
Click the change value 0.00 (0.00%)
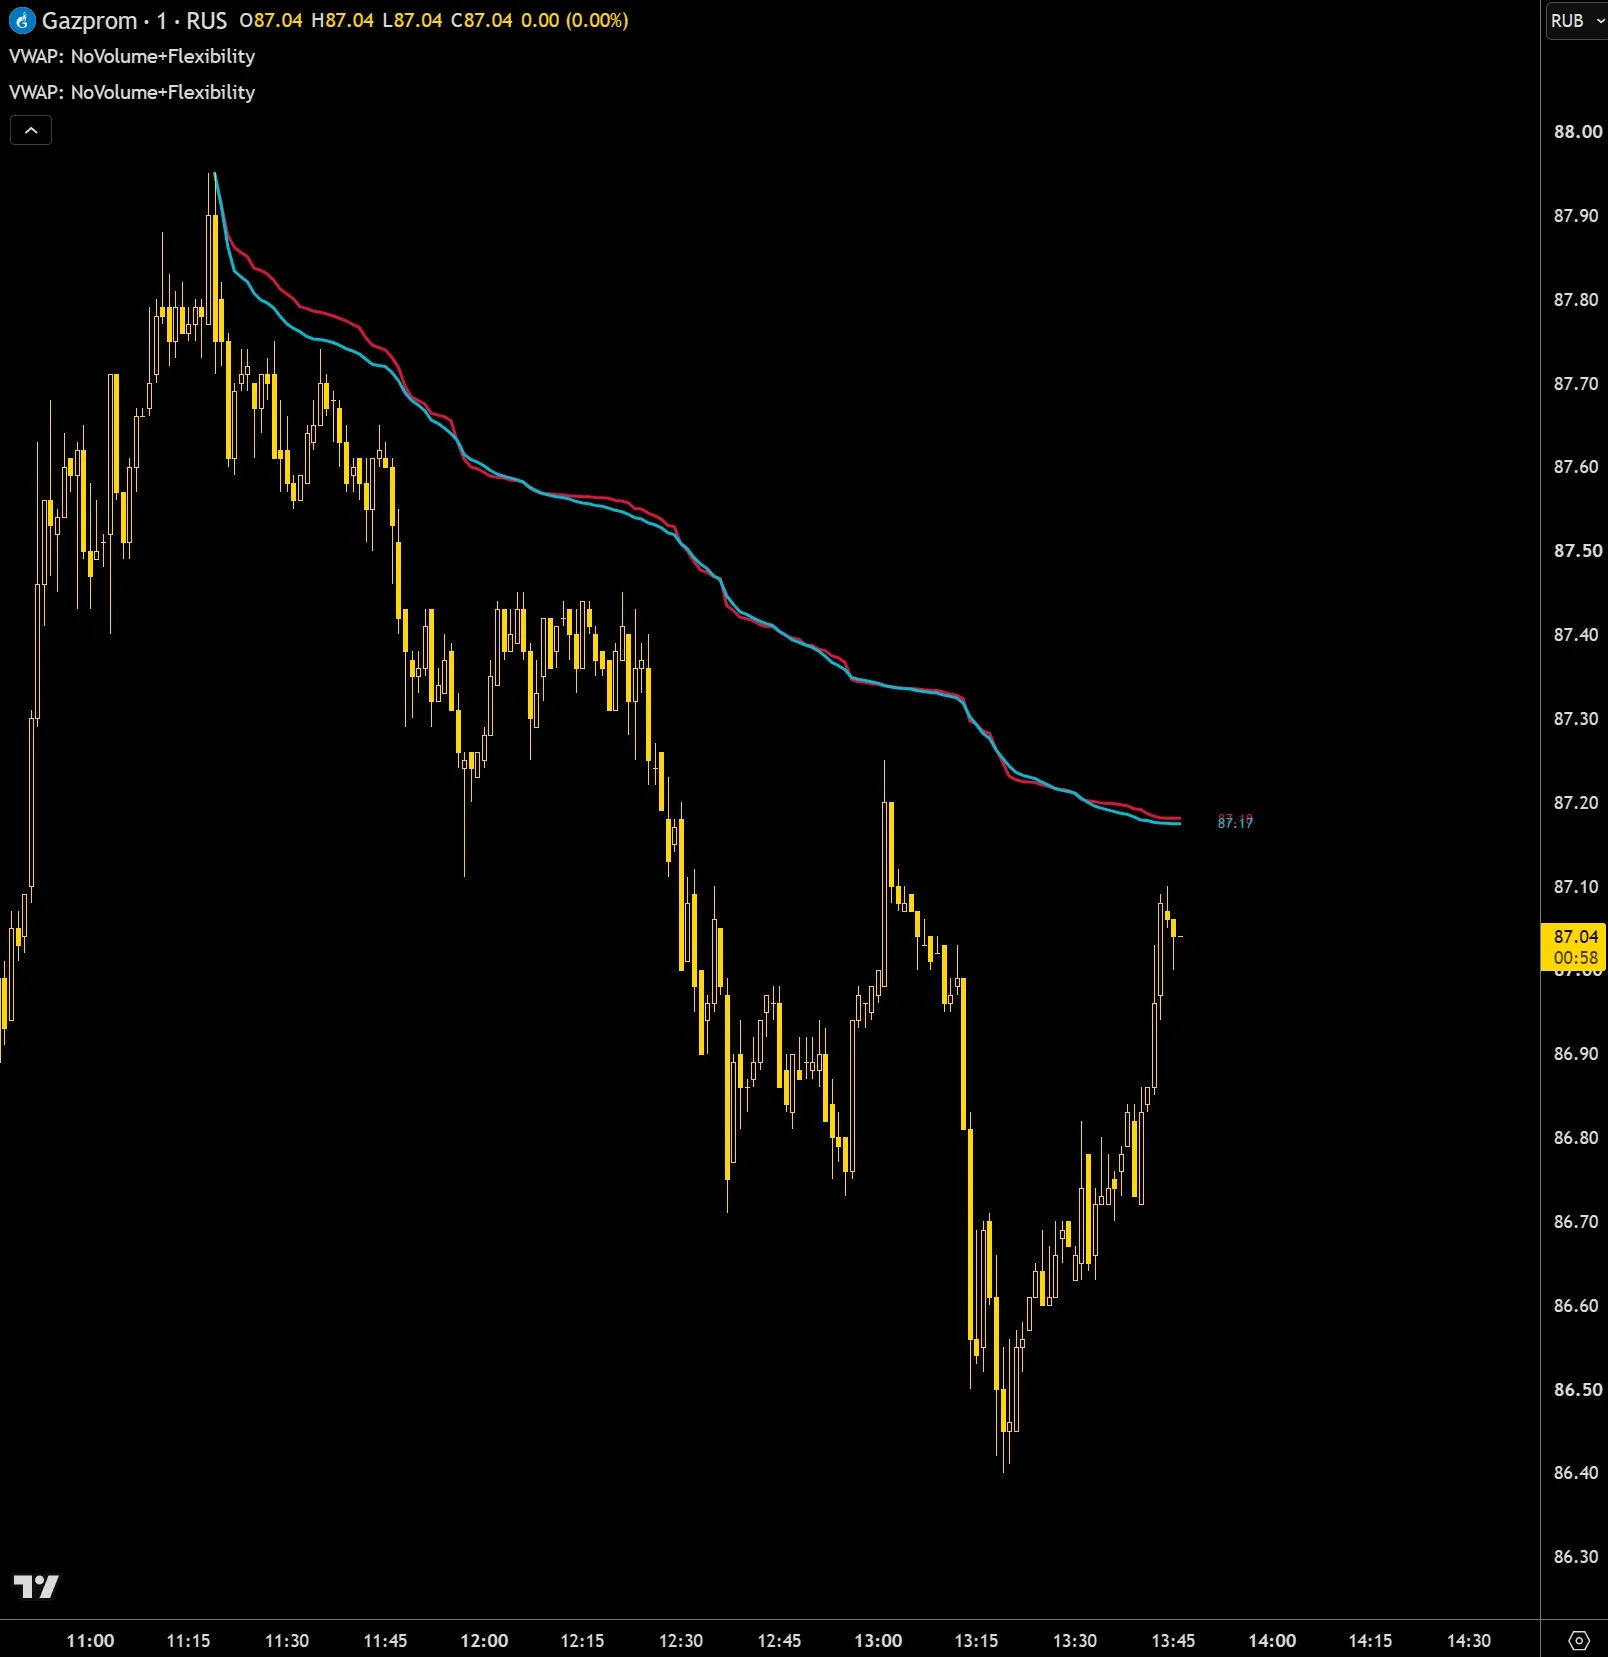tap(575, 20)
